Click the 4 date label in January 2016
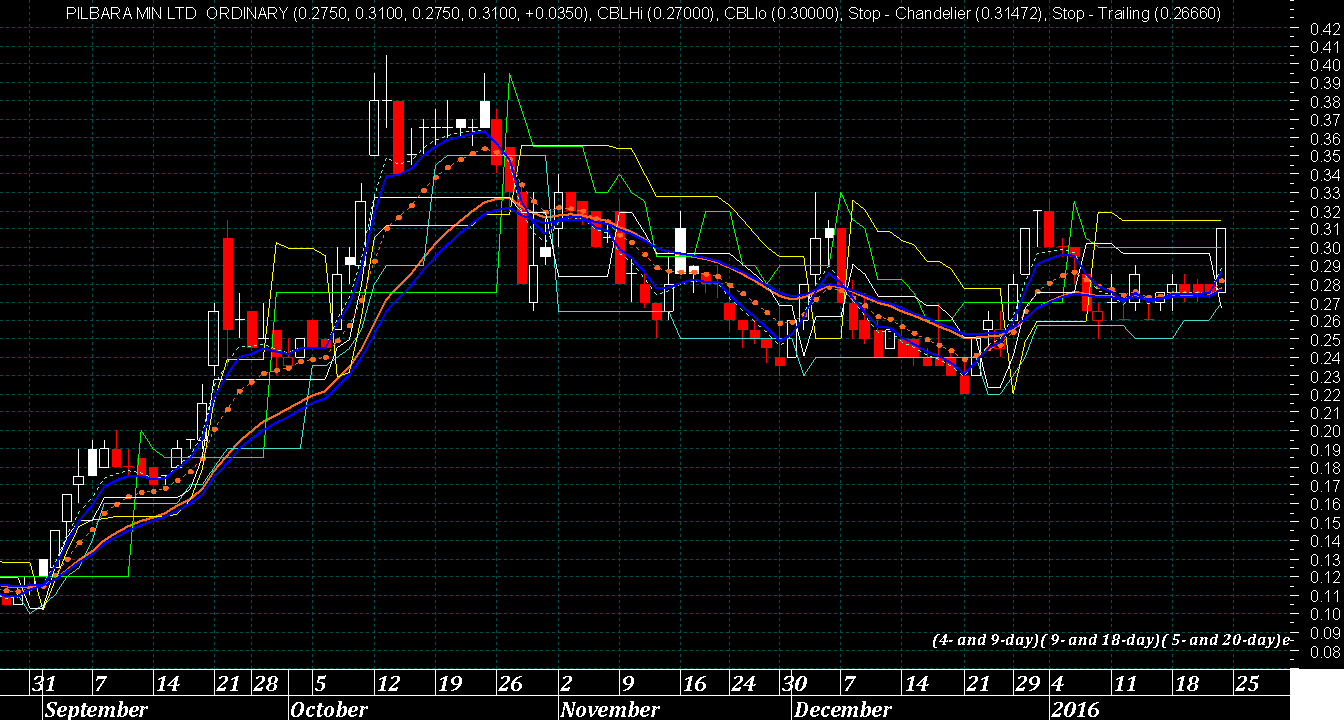Image resolution: width=1344 pixels, height=720 pixels. [1057, 684]
